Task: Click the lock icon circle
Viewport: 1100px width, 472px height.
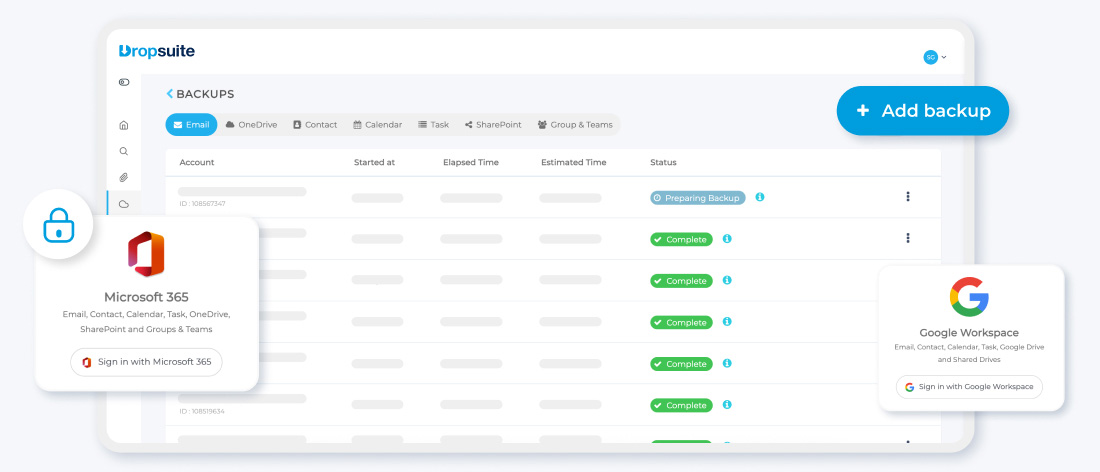Action: point(58,224)
